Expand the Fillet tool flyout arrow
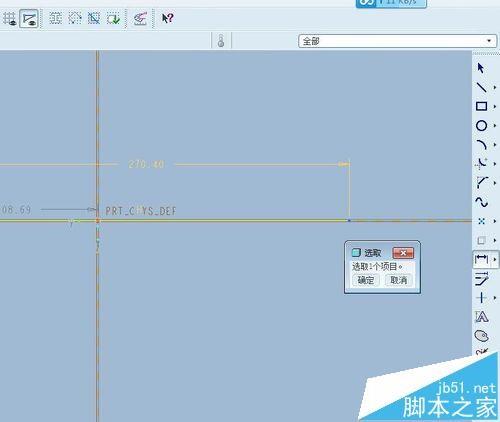The height and width of the screenshot is (422, 500). (495, 164)
